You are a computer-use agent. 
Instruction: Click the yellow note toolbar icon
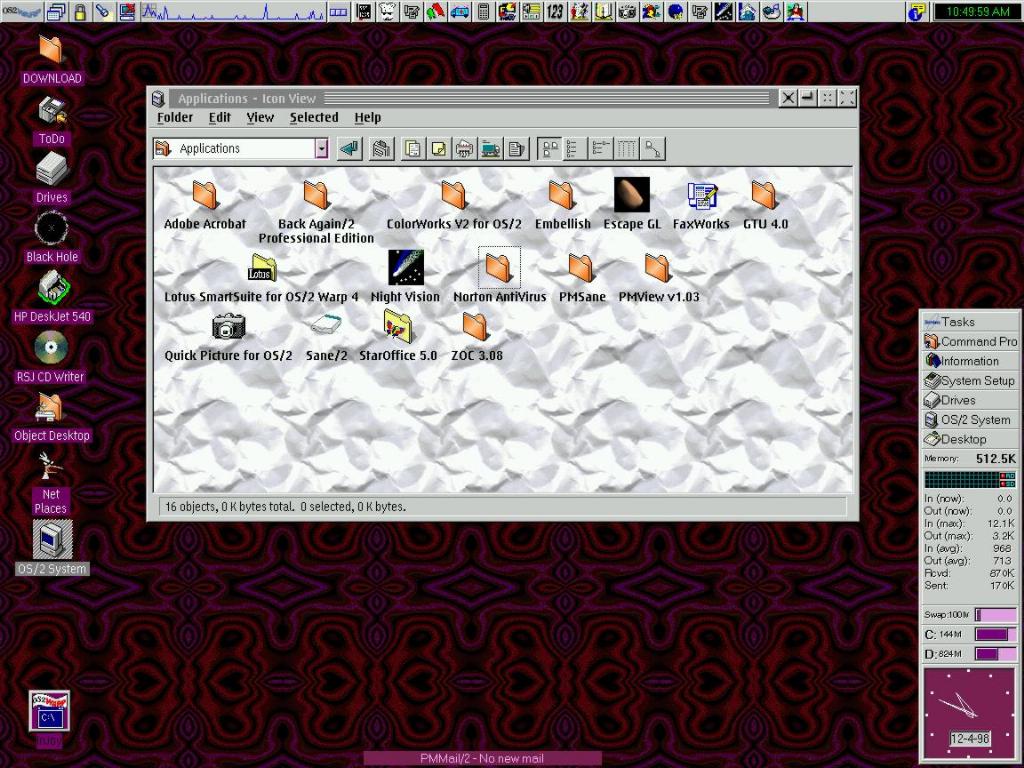pos(438,149)
